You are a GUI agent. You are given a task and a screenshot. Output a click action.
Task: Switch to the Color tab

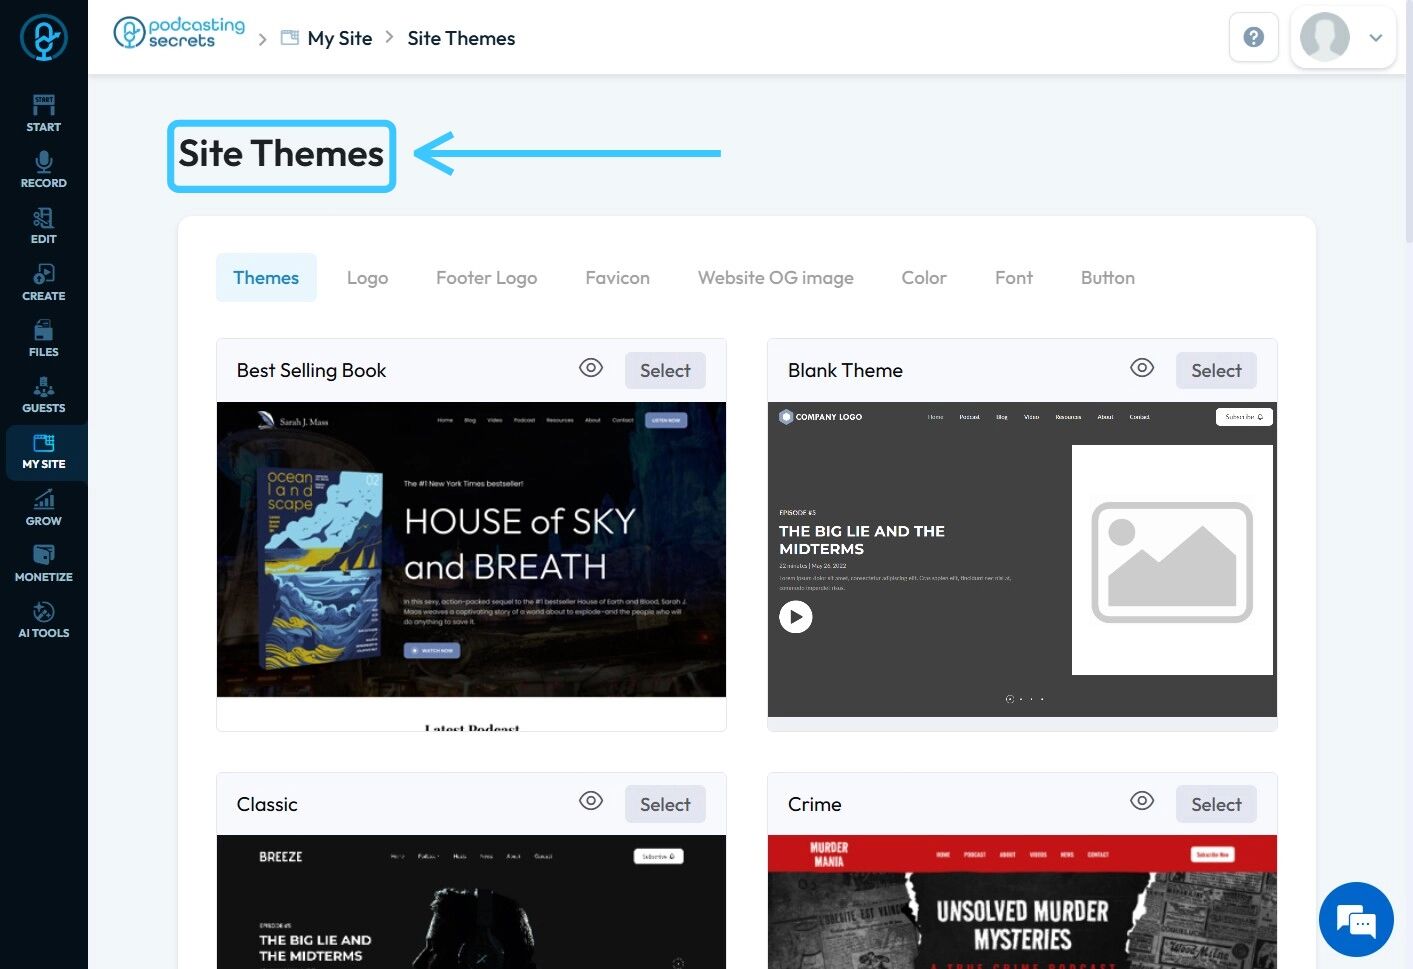924,278
